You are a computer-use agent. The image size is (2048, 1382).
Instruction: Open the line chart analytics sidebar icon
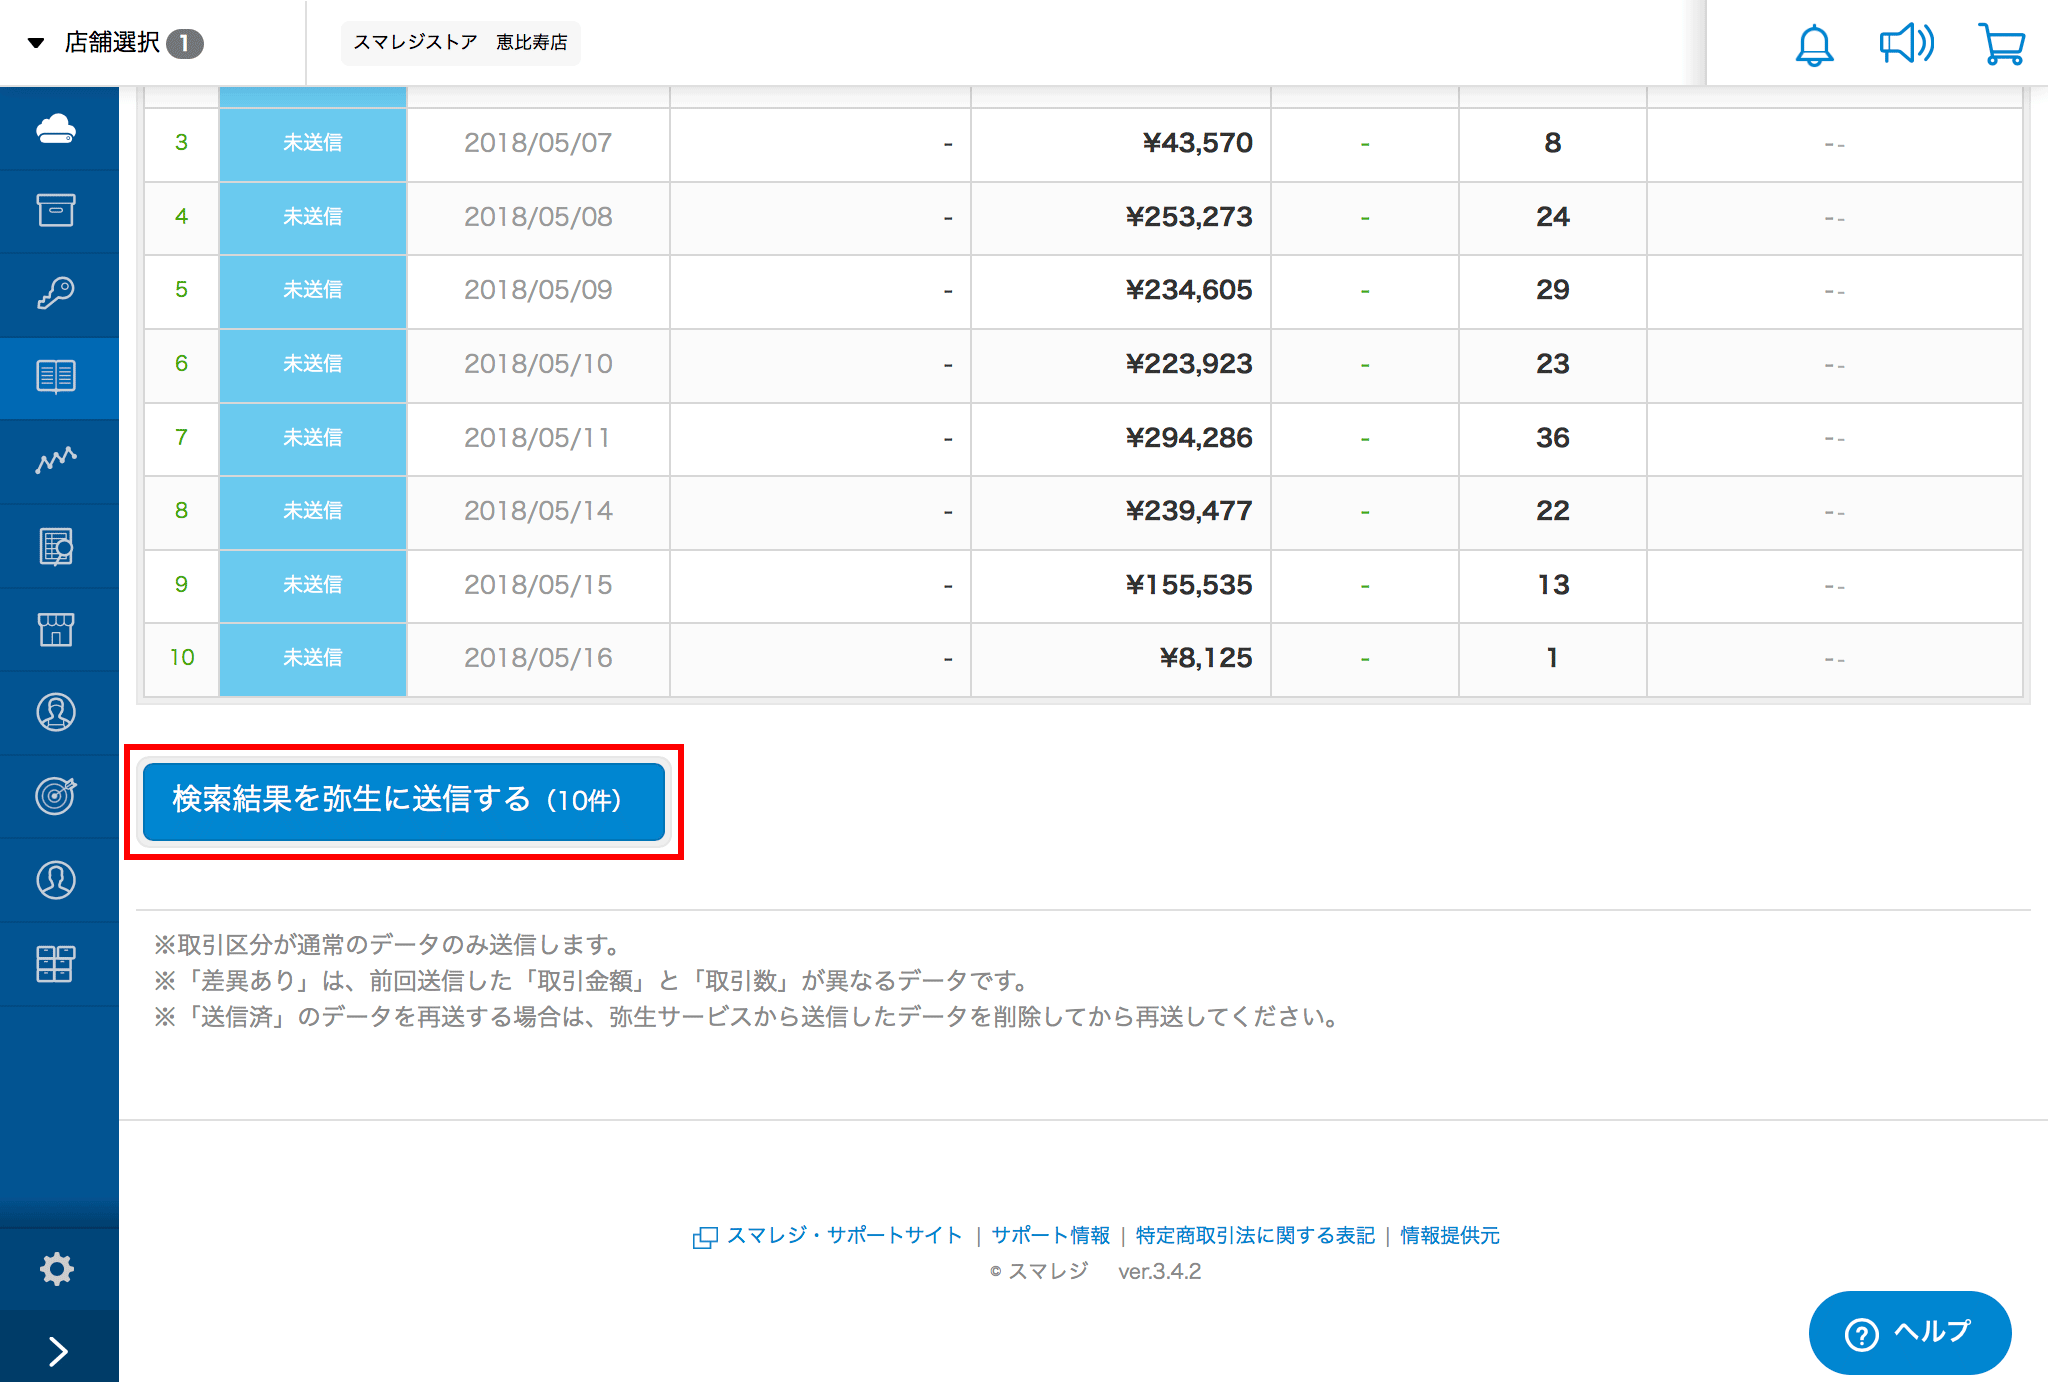(x=56, y=460)
